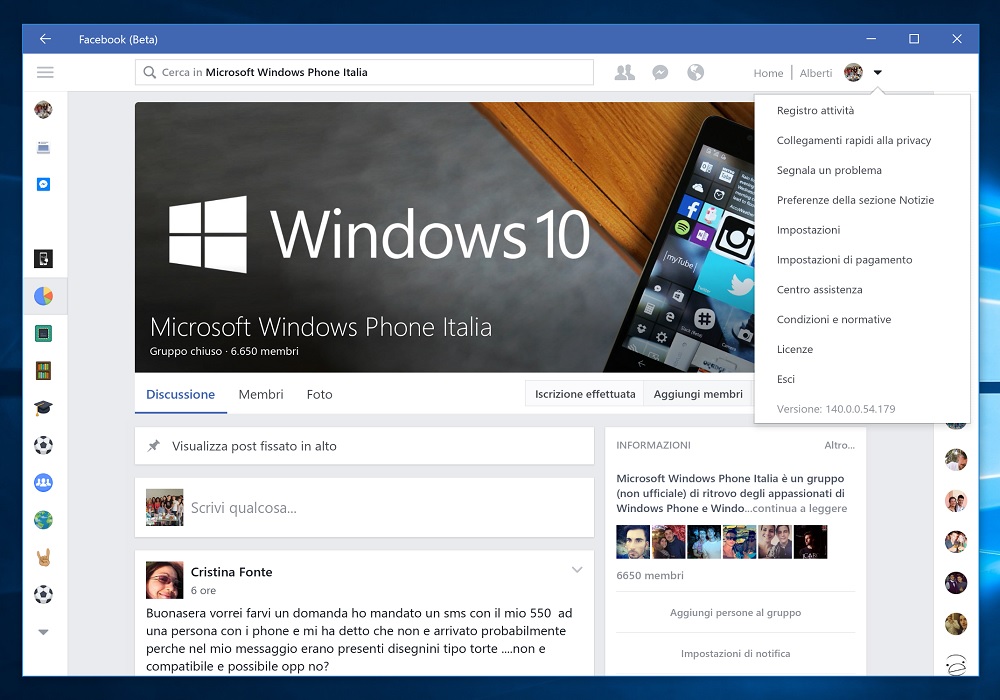Viewport: 1000px width, 700px height.
Task: Open Impostazioni from account menu
Action: 808,230
